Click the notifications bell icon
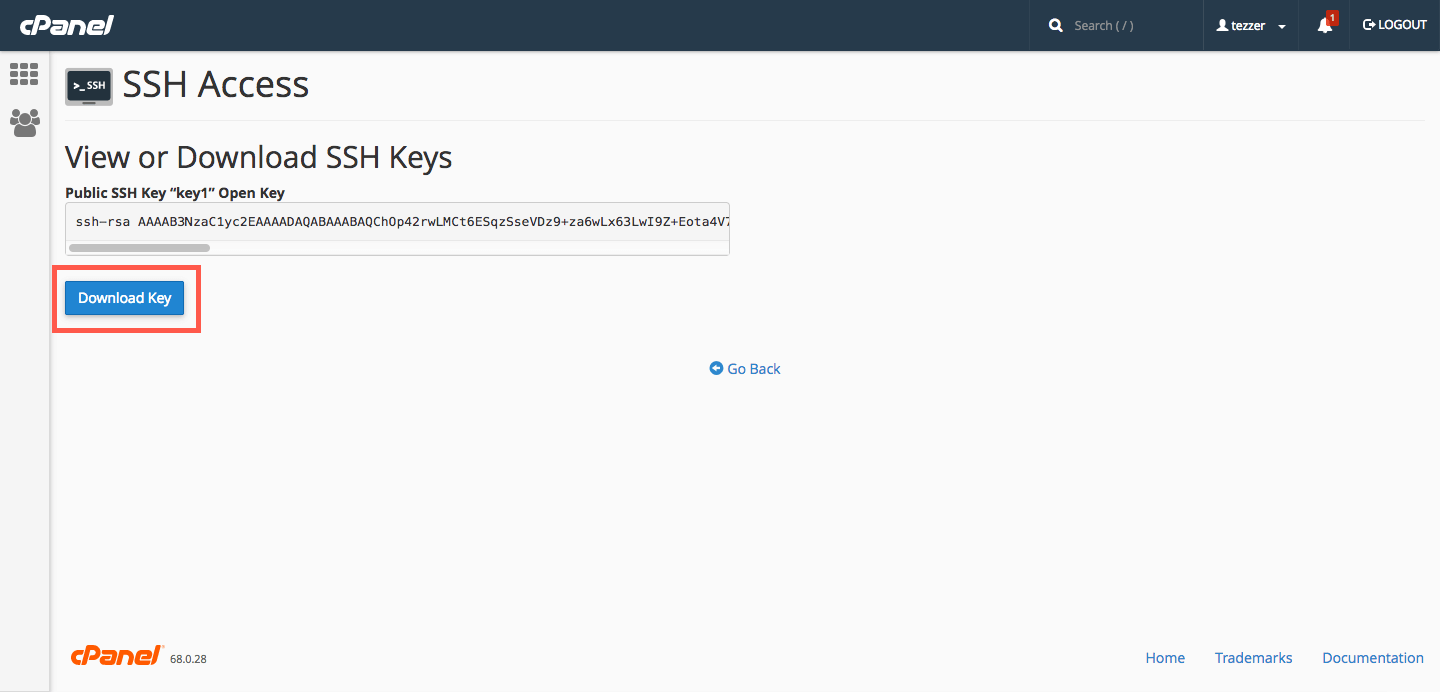Screen dimensions: 1440x692 click(x=1325, y=25)
